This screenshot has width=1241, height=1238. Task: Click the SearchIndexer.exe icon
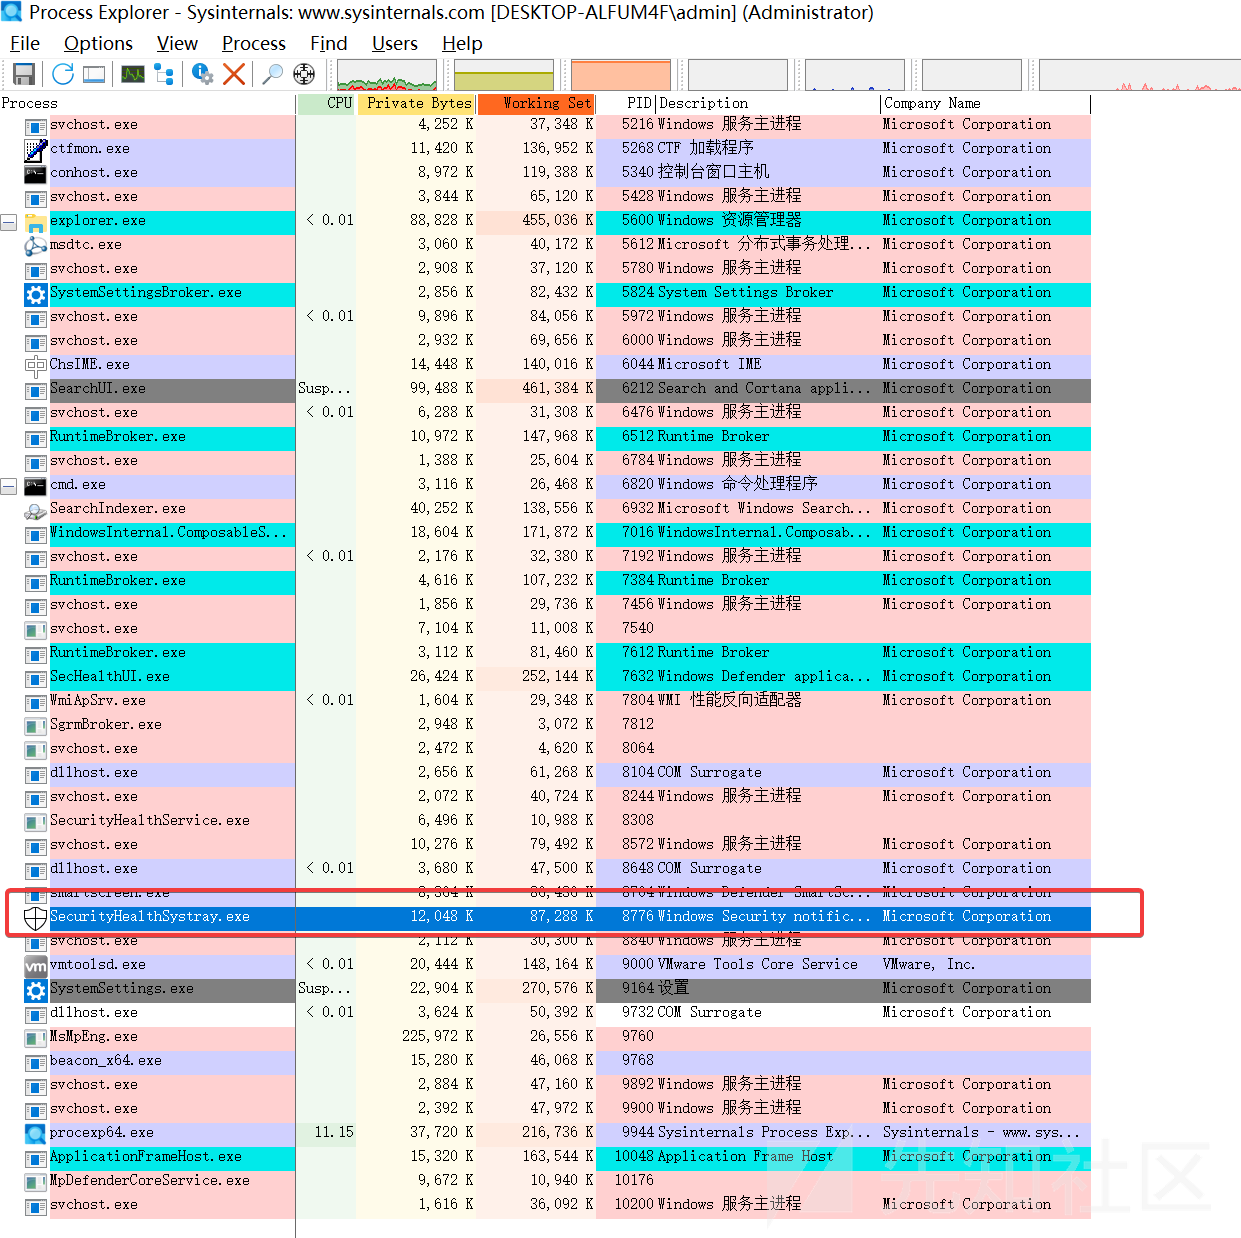click(36, 510)
